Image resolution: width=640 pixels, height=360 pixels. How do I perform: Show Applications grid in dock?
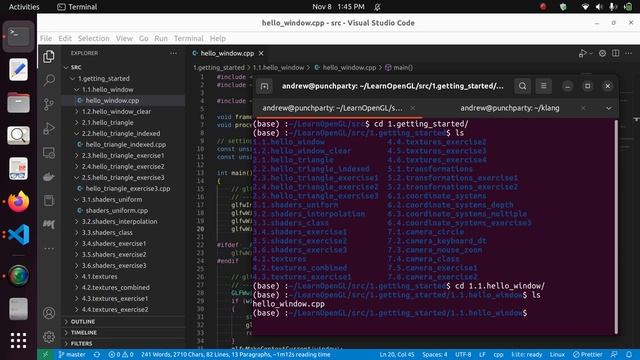click(x=18, y=340)
